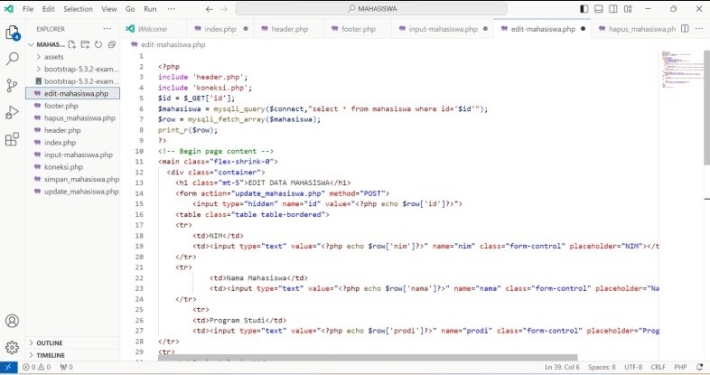Viewport: 710px width, 375px height.
Task: Show errors and warnings in status bar
Action: pyautogui.click(x=37, y=367)
